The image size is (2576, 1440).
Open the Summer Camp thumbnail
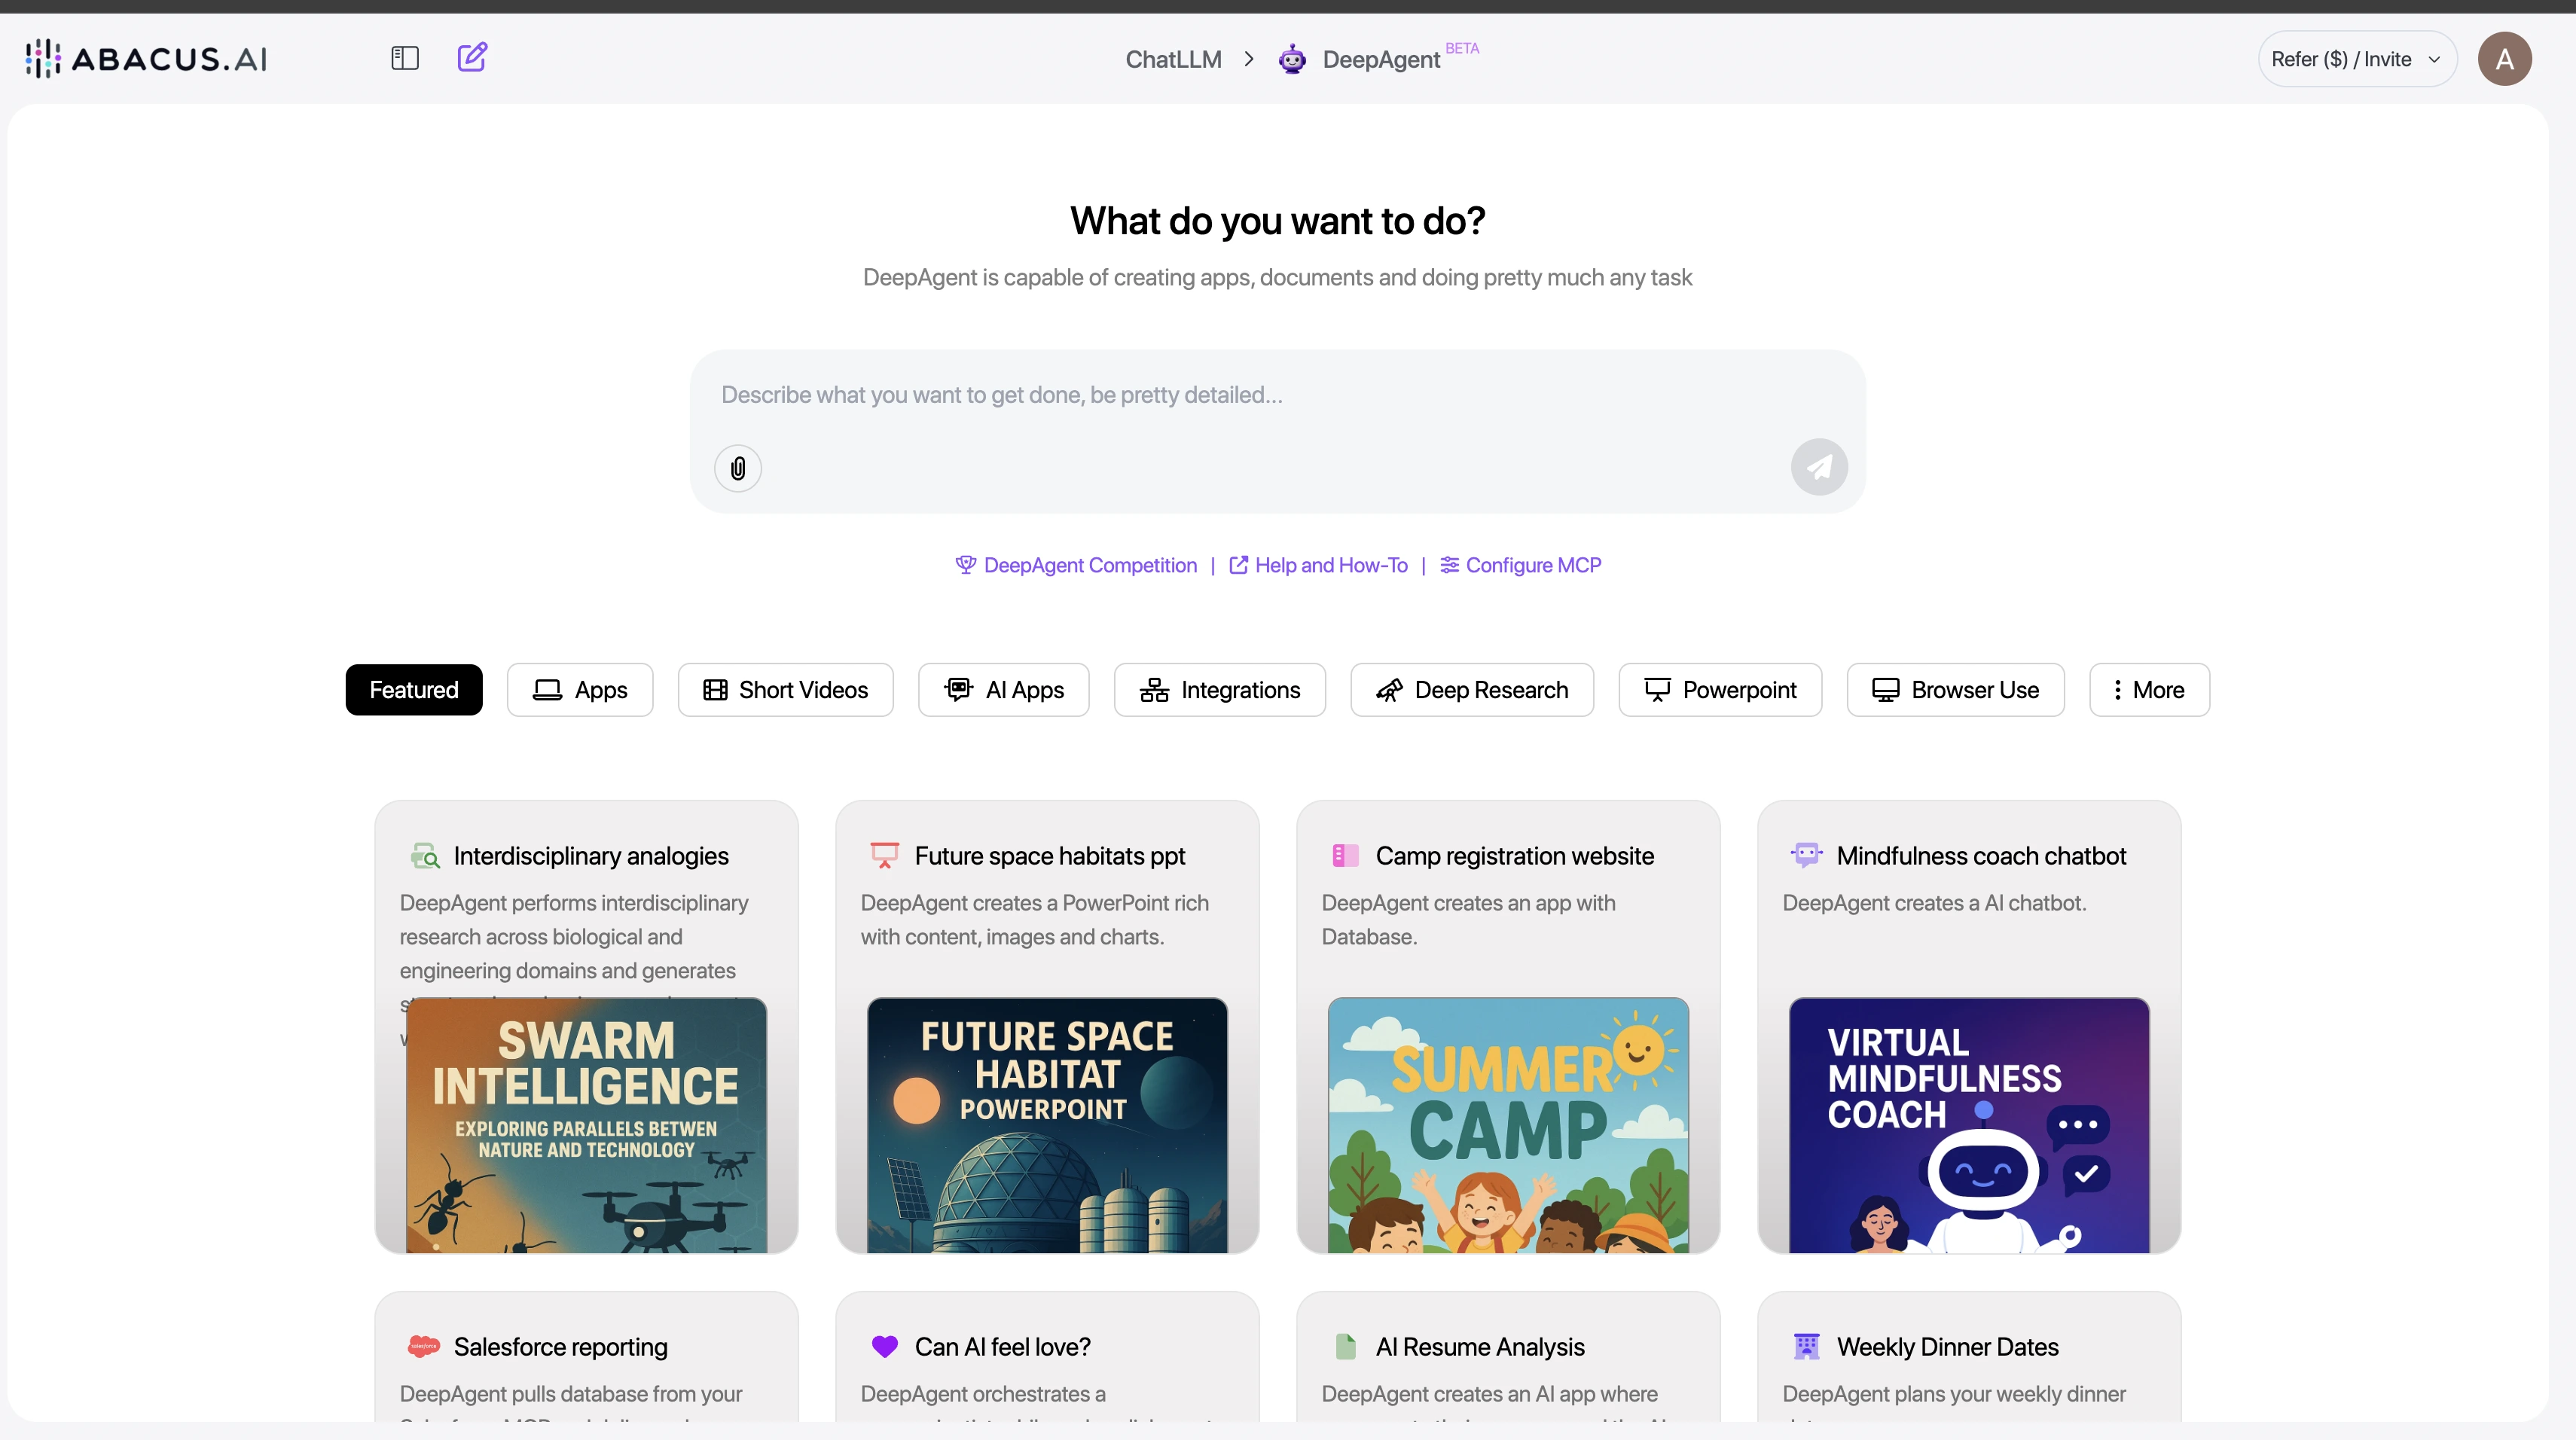tap(1507, 1125)
